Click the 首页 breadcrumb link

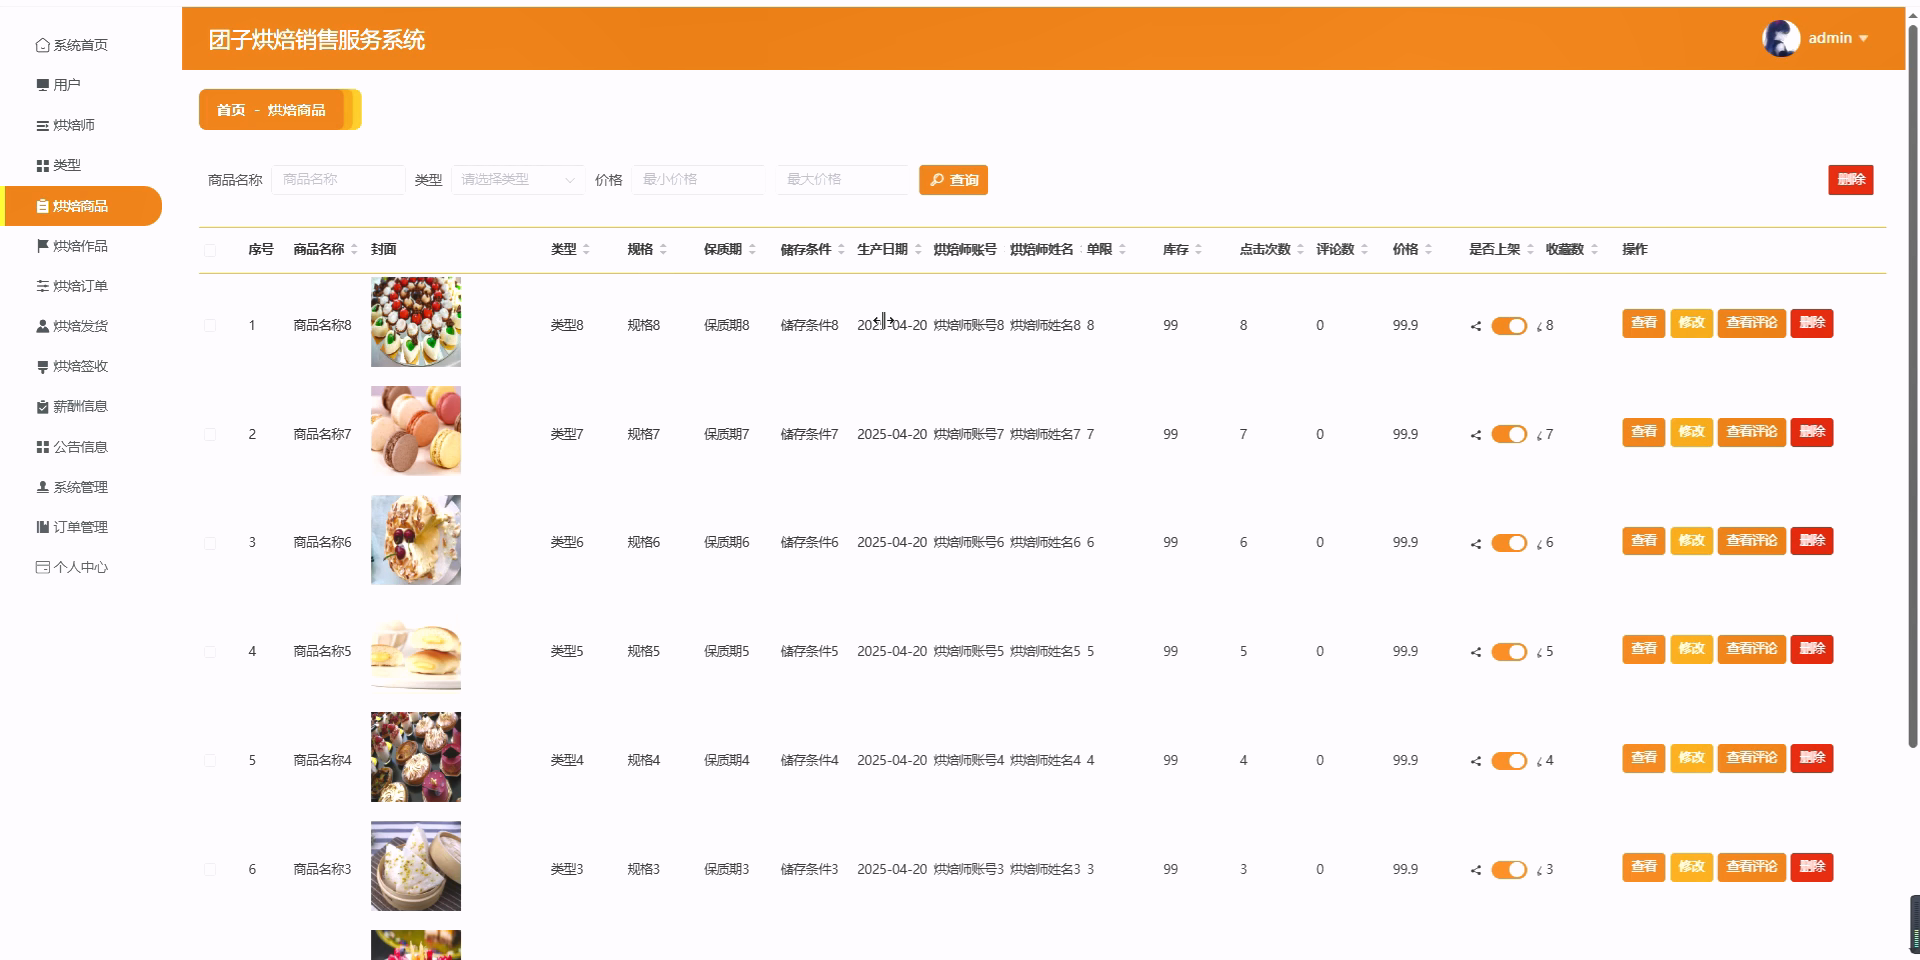tap(231, 110)
